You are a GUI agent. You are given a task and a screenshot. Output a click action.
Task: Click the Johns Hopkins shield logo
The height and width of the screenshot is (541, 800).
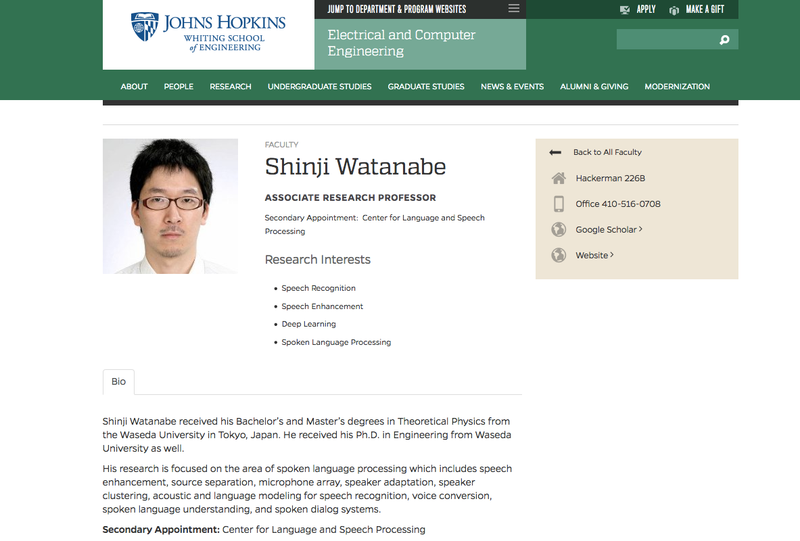[x=144, y=27]
